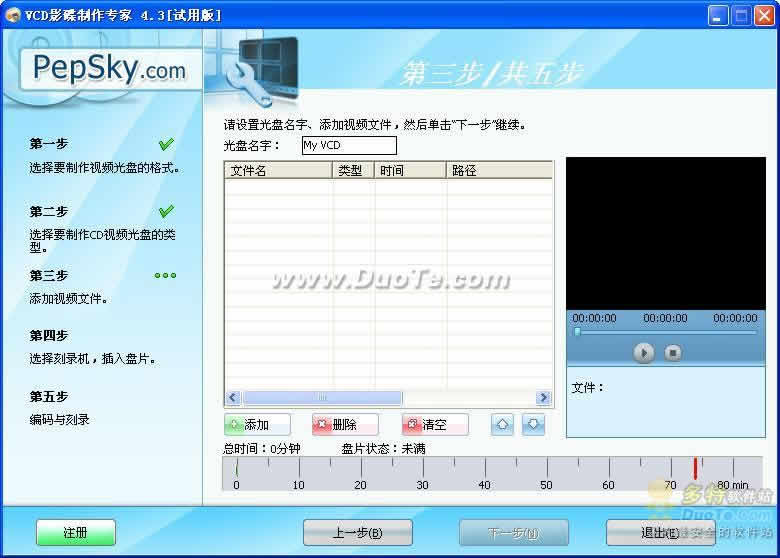Click the 下一步(N) next button

[x=514, y=533]
